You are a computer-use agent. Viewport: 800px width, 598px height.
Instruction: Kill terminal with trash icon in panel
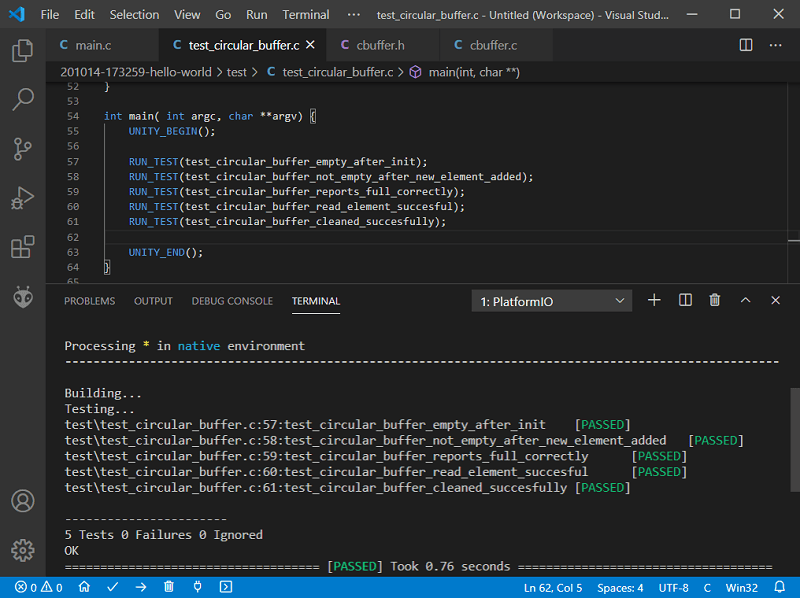click(x=714, y=300)
